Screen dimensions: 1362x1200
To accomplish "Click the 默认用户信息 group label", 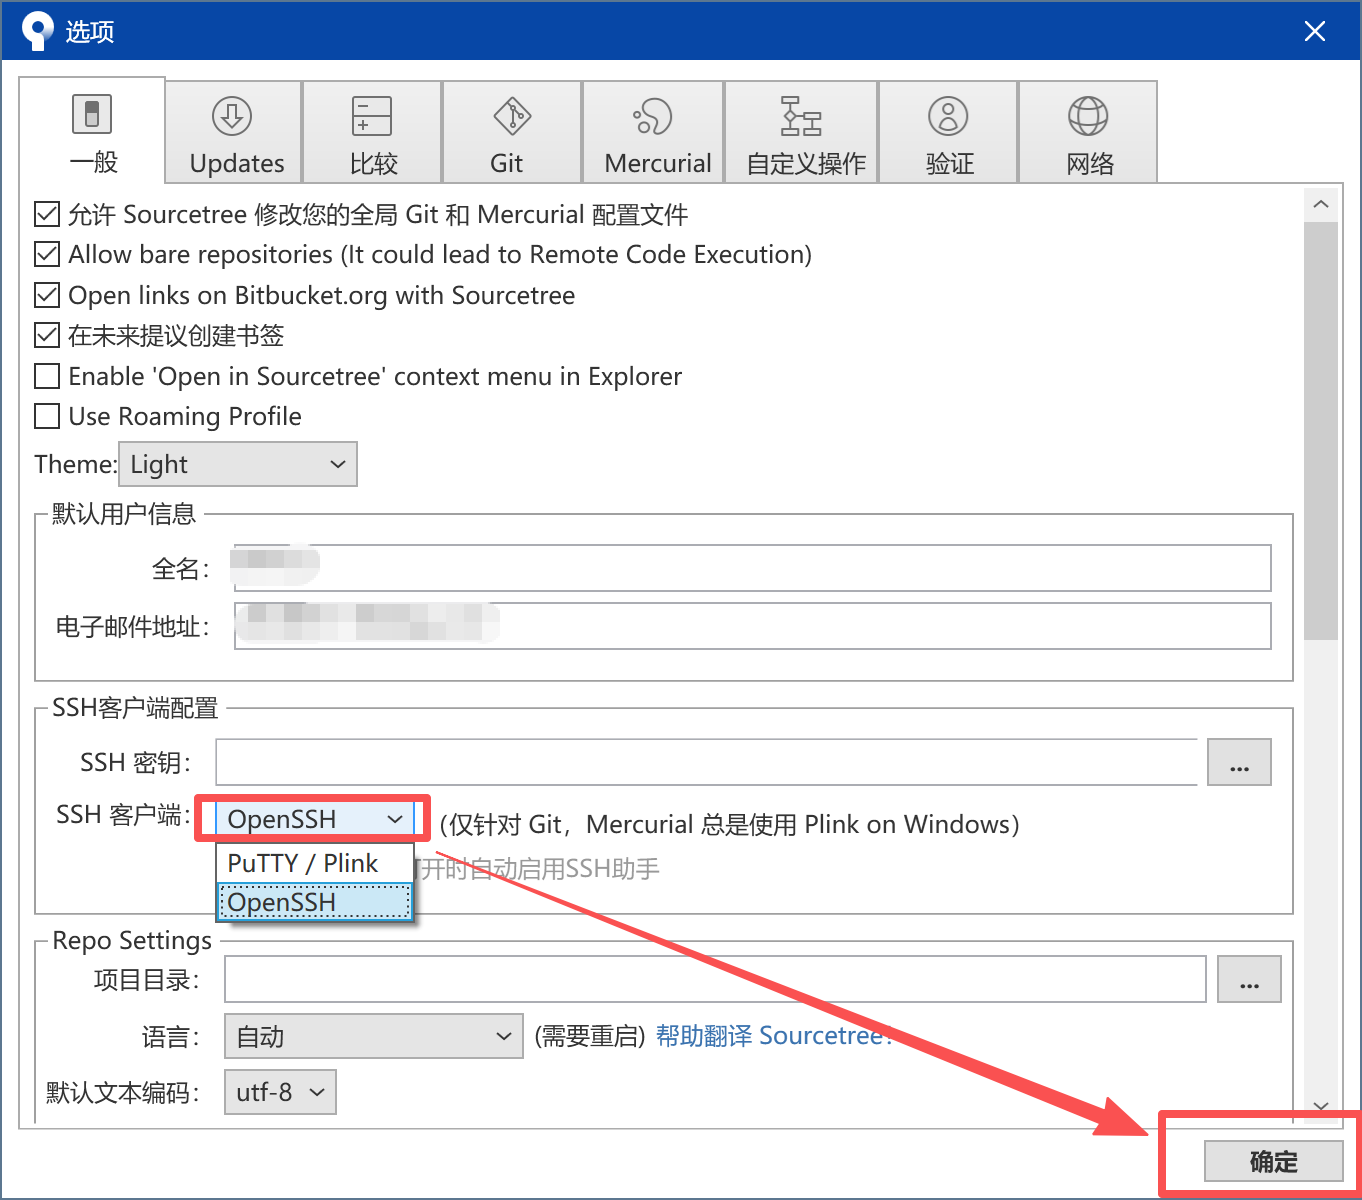I will [124, 514].
